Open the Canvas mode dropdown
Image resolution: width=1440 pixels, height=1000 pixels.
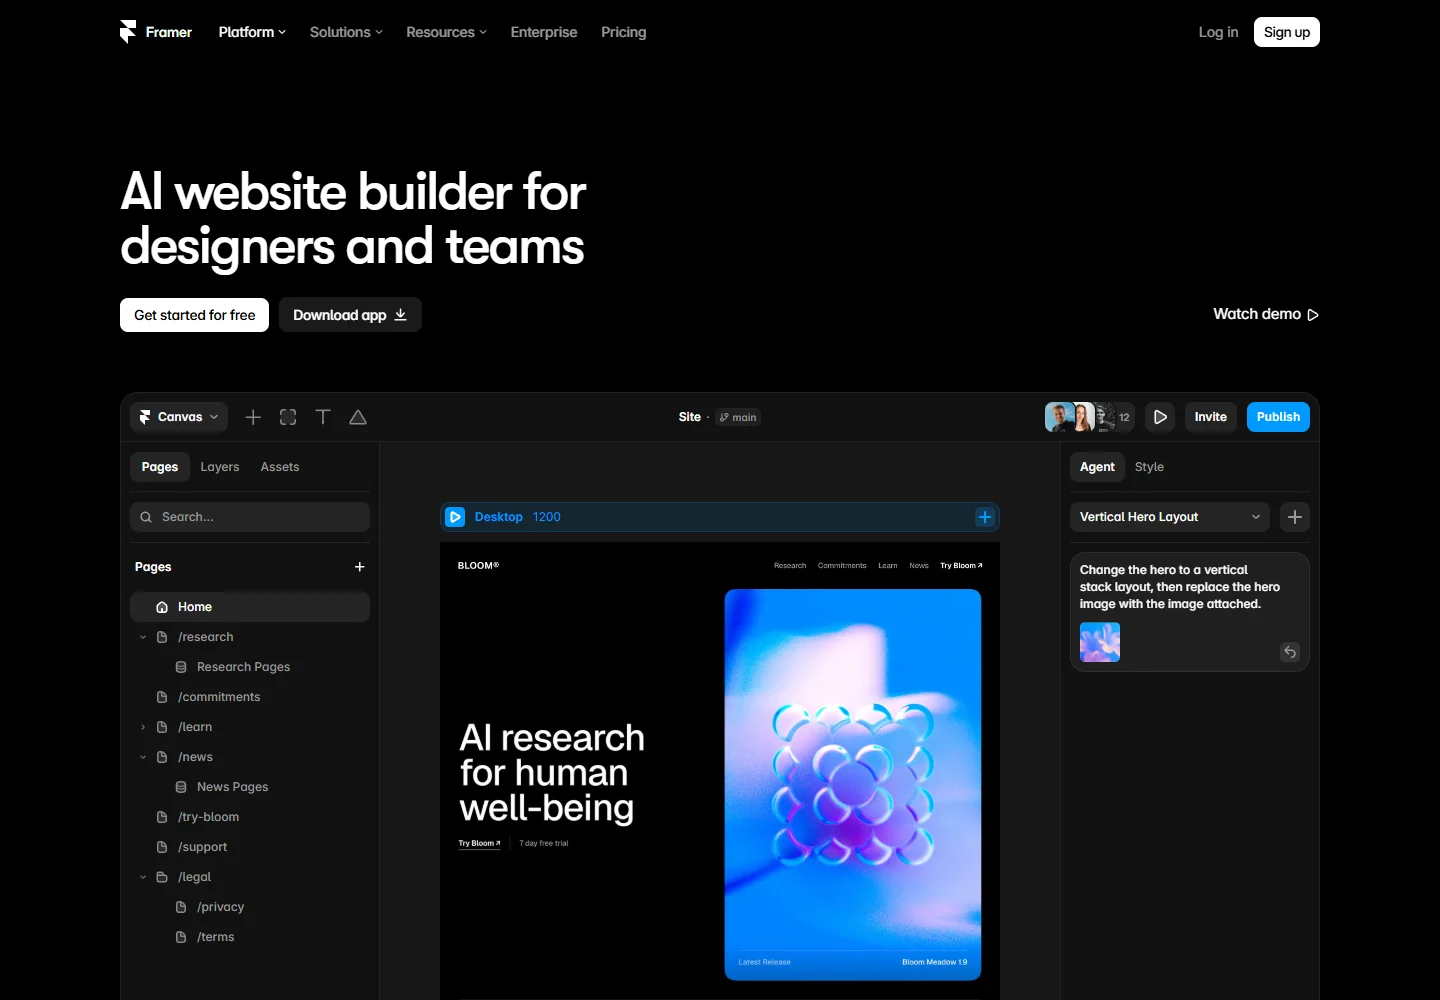click(179, 417)
